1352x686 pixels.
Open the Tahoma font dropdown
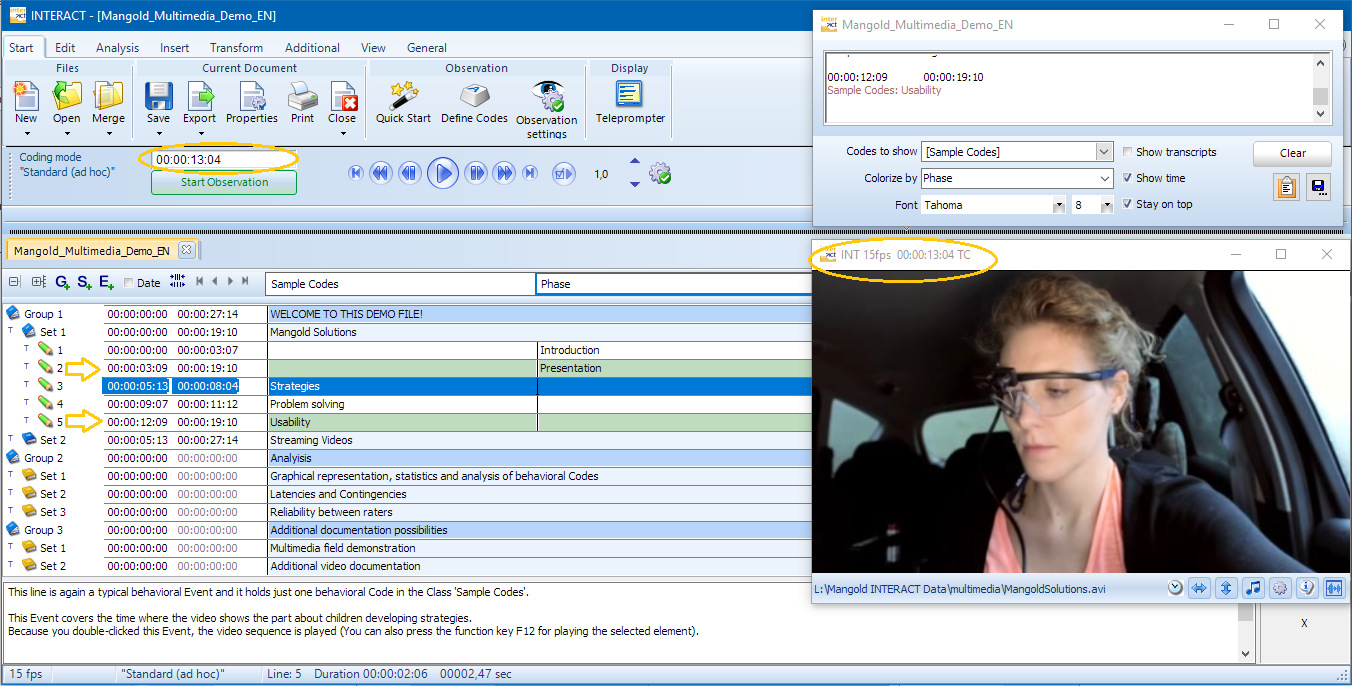pos(1058,205)
